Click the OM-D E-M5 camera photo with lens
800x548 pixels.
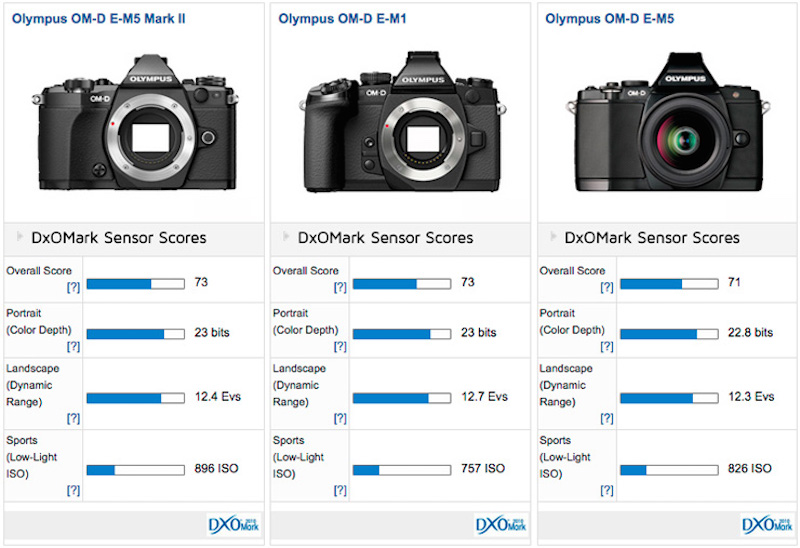pyautogui.click(x=669, y=130)
